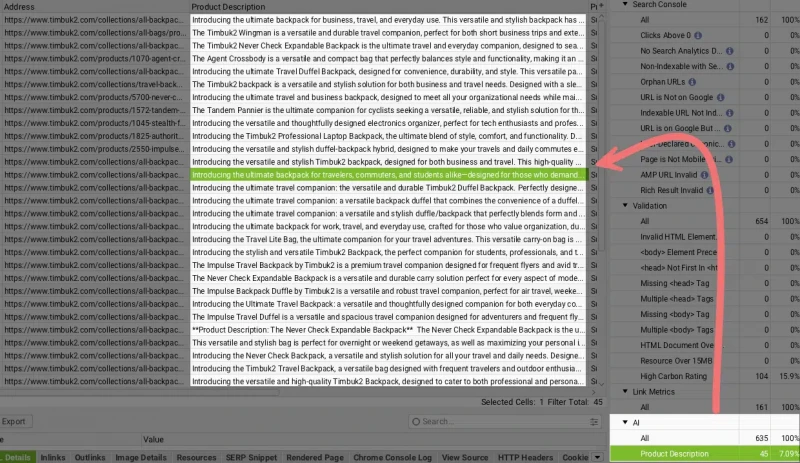Select the Multiple <body> Tags filter
The width and height of the screenshot is (800, 463).
705,330
